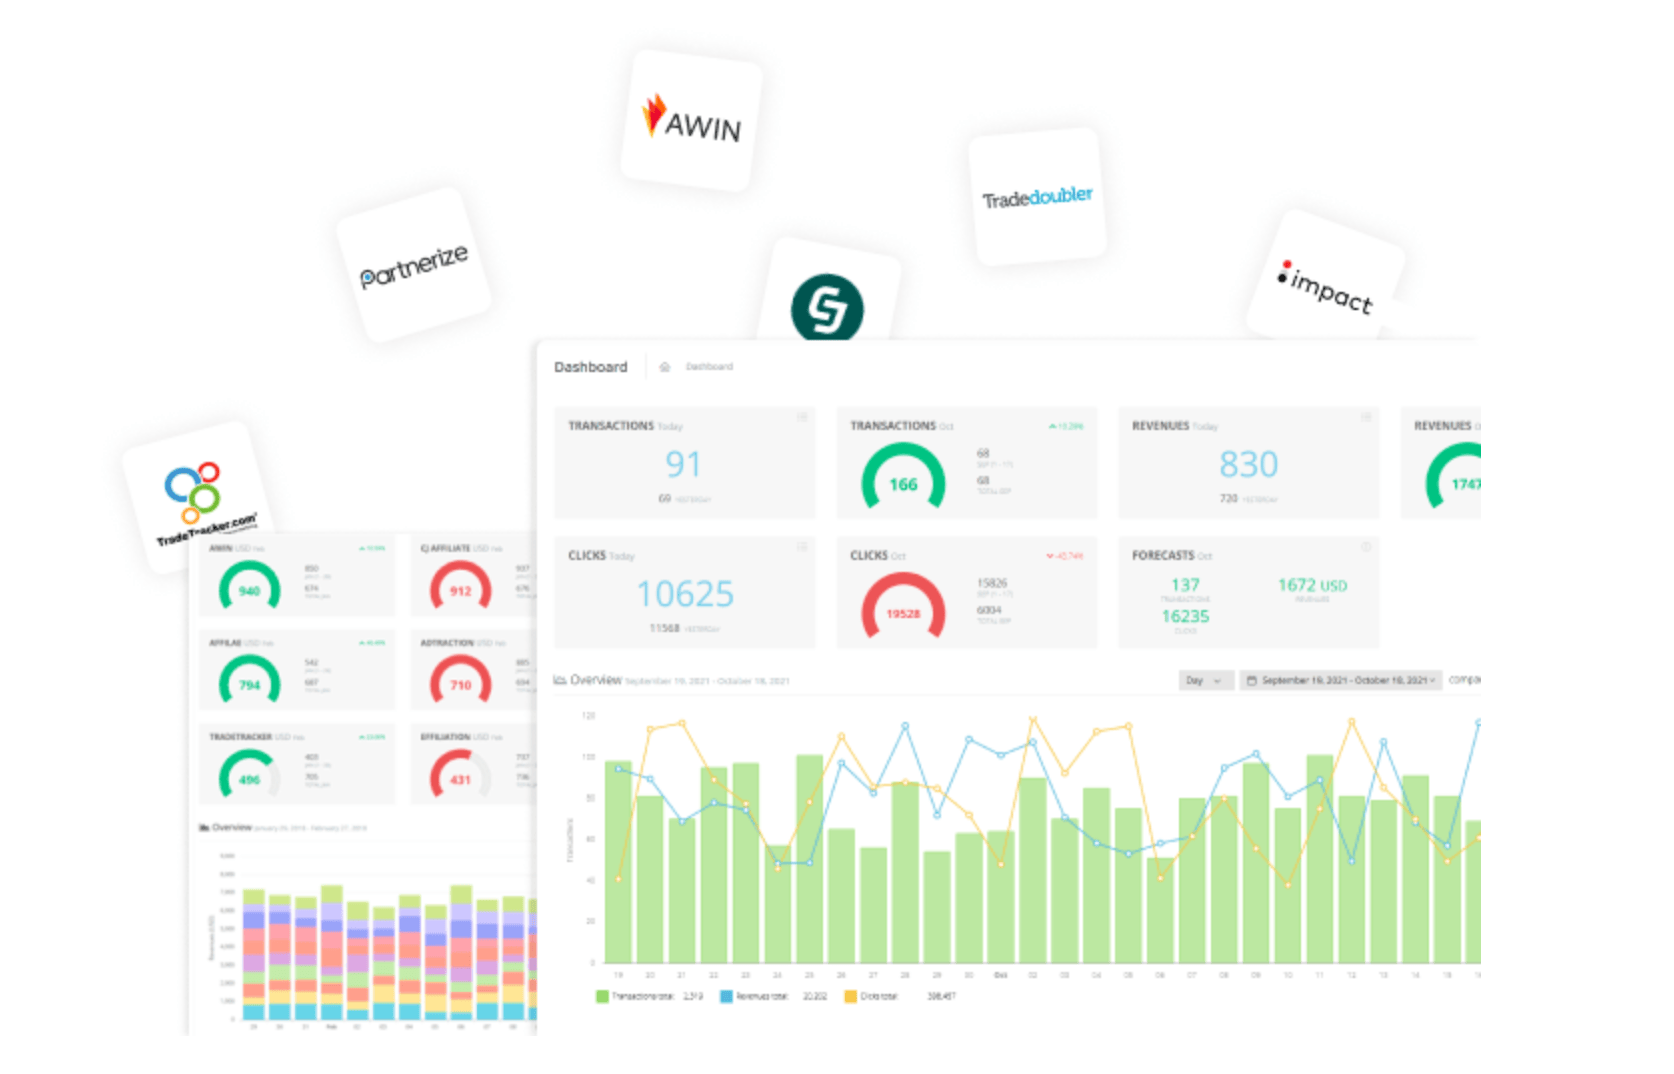The width and height of the screenshot is (1674, 1074).
Task: Click the 720 yesterday revenues value
Action: click(1229, 498)
